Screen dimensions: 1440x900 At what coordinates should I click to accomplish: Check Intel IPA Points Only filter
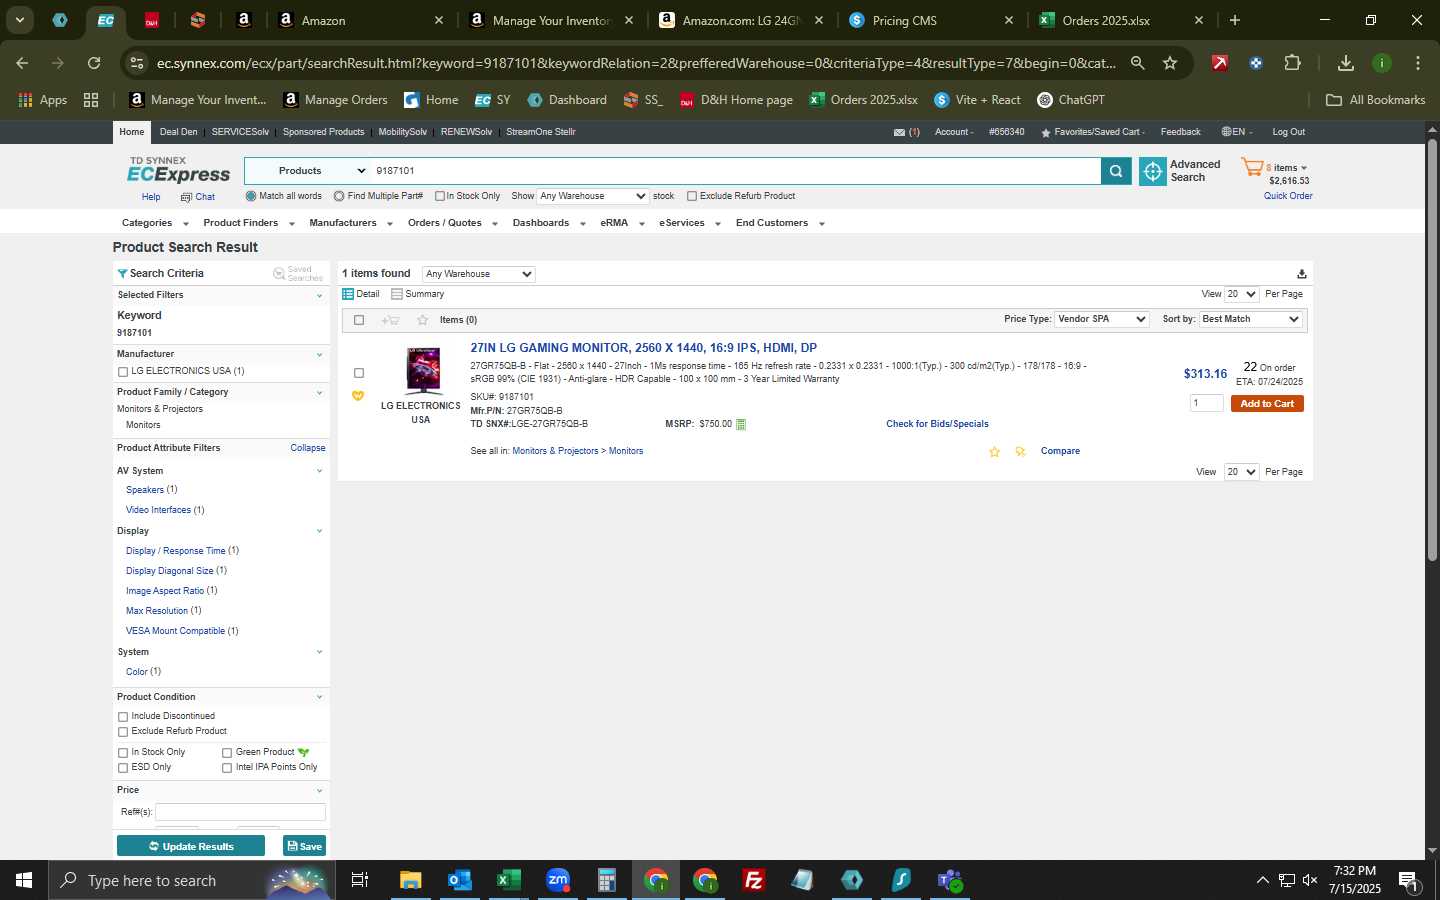(227, 768)
